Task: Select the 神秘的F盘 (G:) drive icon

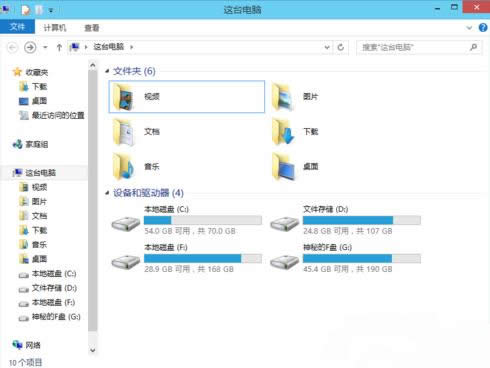Action: tap(285, 262)
